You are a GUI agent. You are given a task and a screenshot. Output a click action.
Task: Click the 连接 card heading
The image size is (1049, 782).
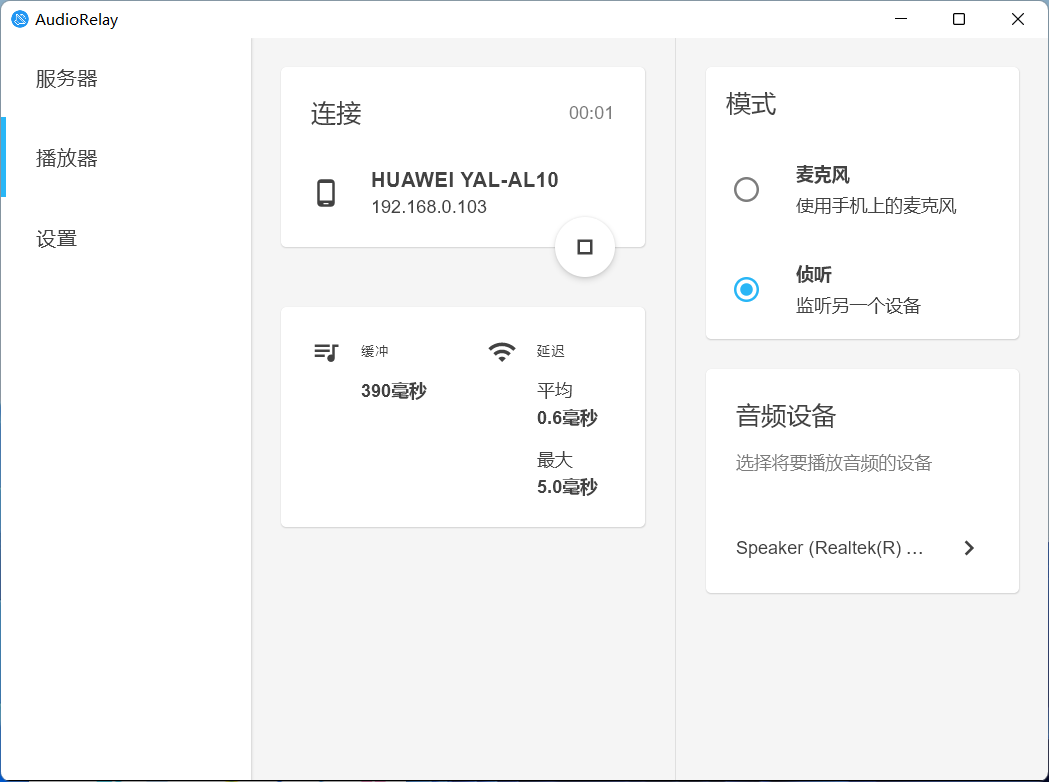(x=336, y=114)
